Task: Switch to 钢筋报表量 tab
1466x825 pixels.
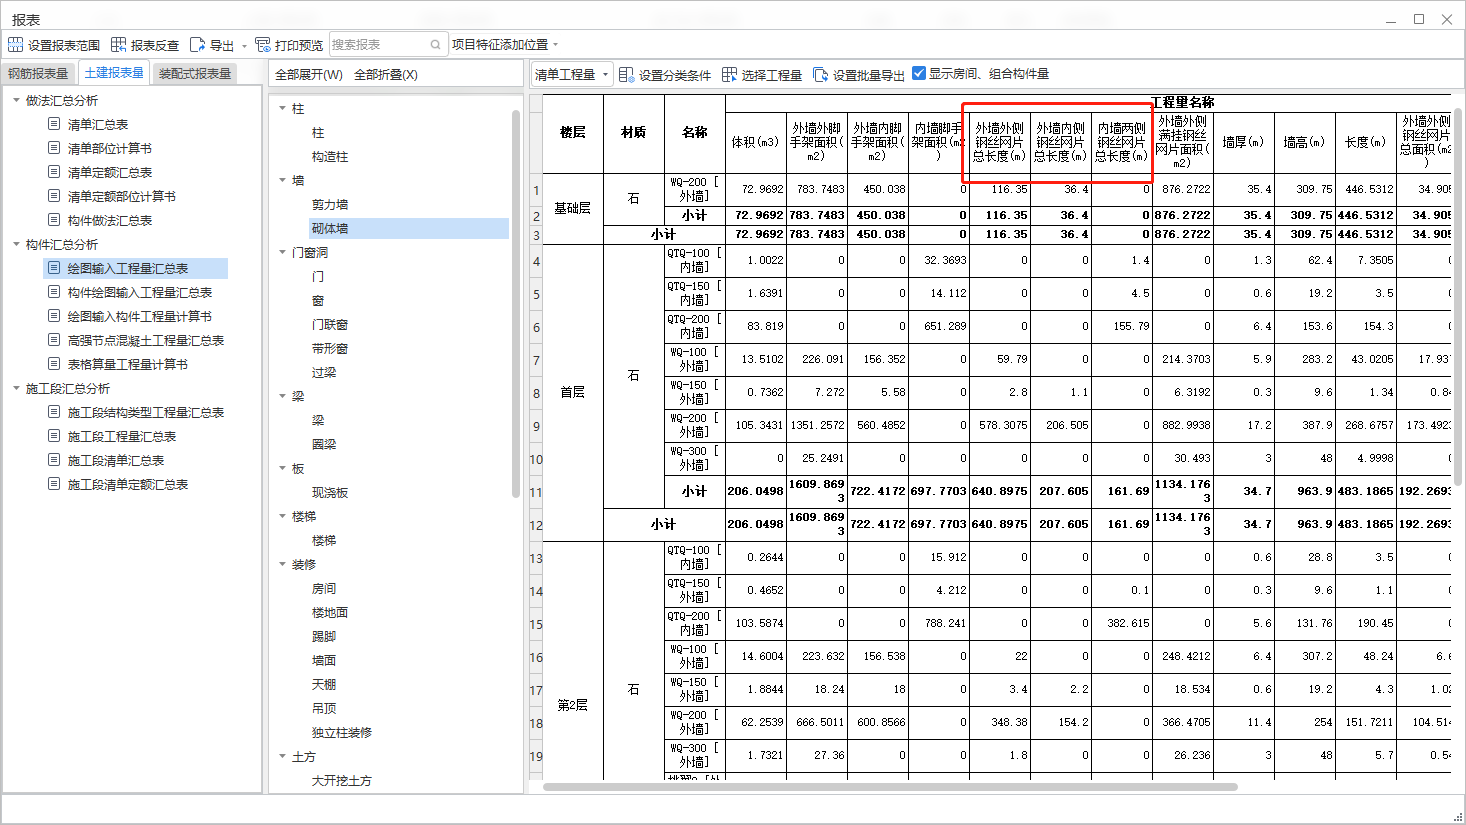Action: 38,74
